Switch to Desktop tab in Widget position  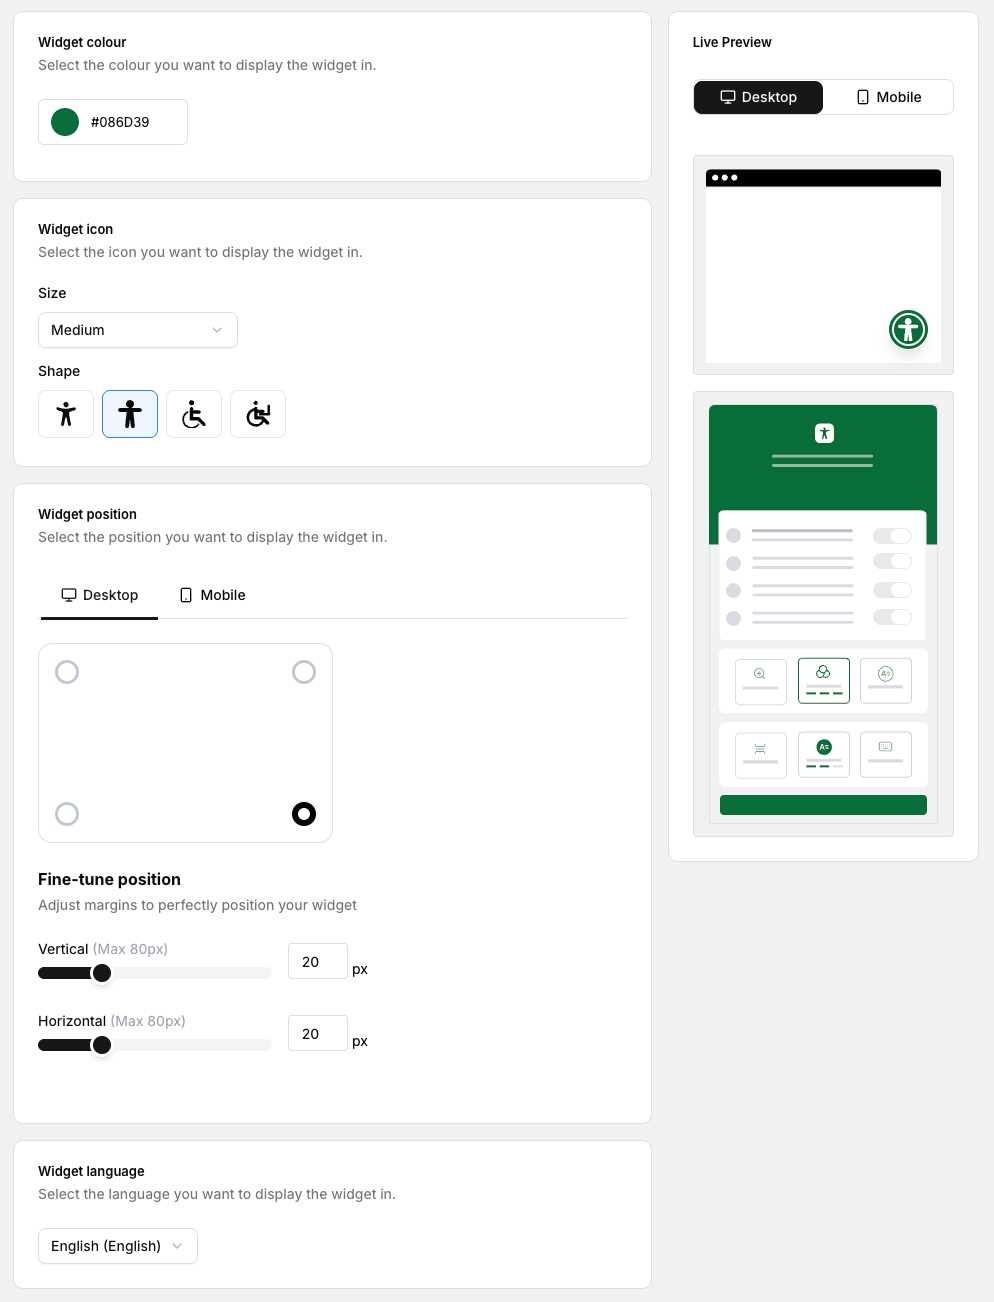[99, 595]
